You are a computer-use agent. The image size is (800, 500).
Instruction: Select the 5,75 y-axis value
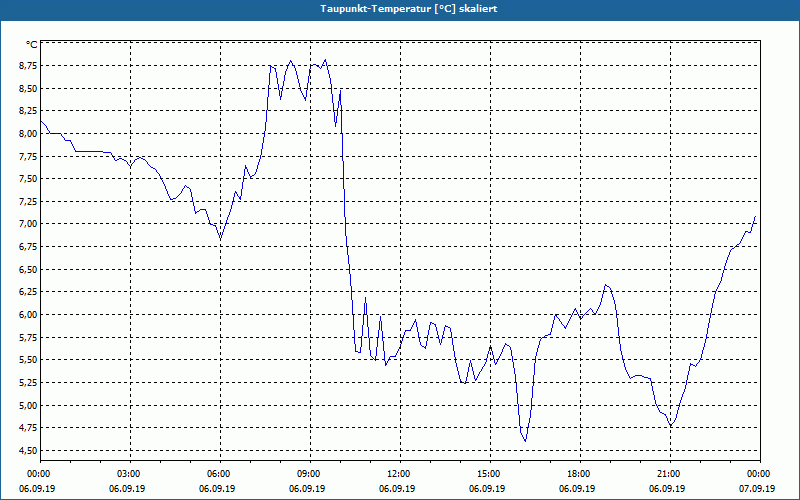click(28, 337)
